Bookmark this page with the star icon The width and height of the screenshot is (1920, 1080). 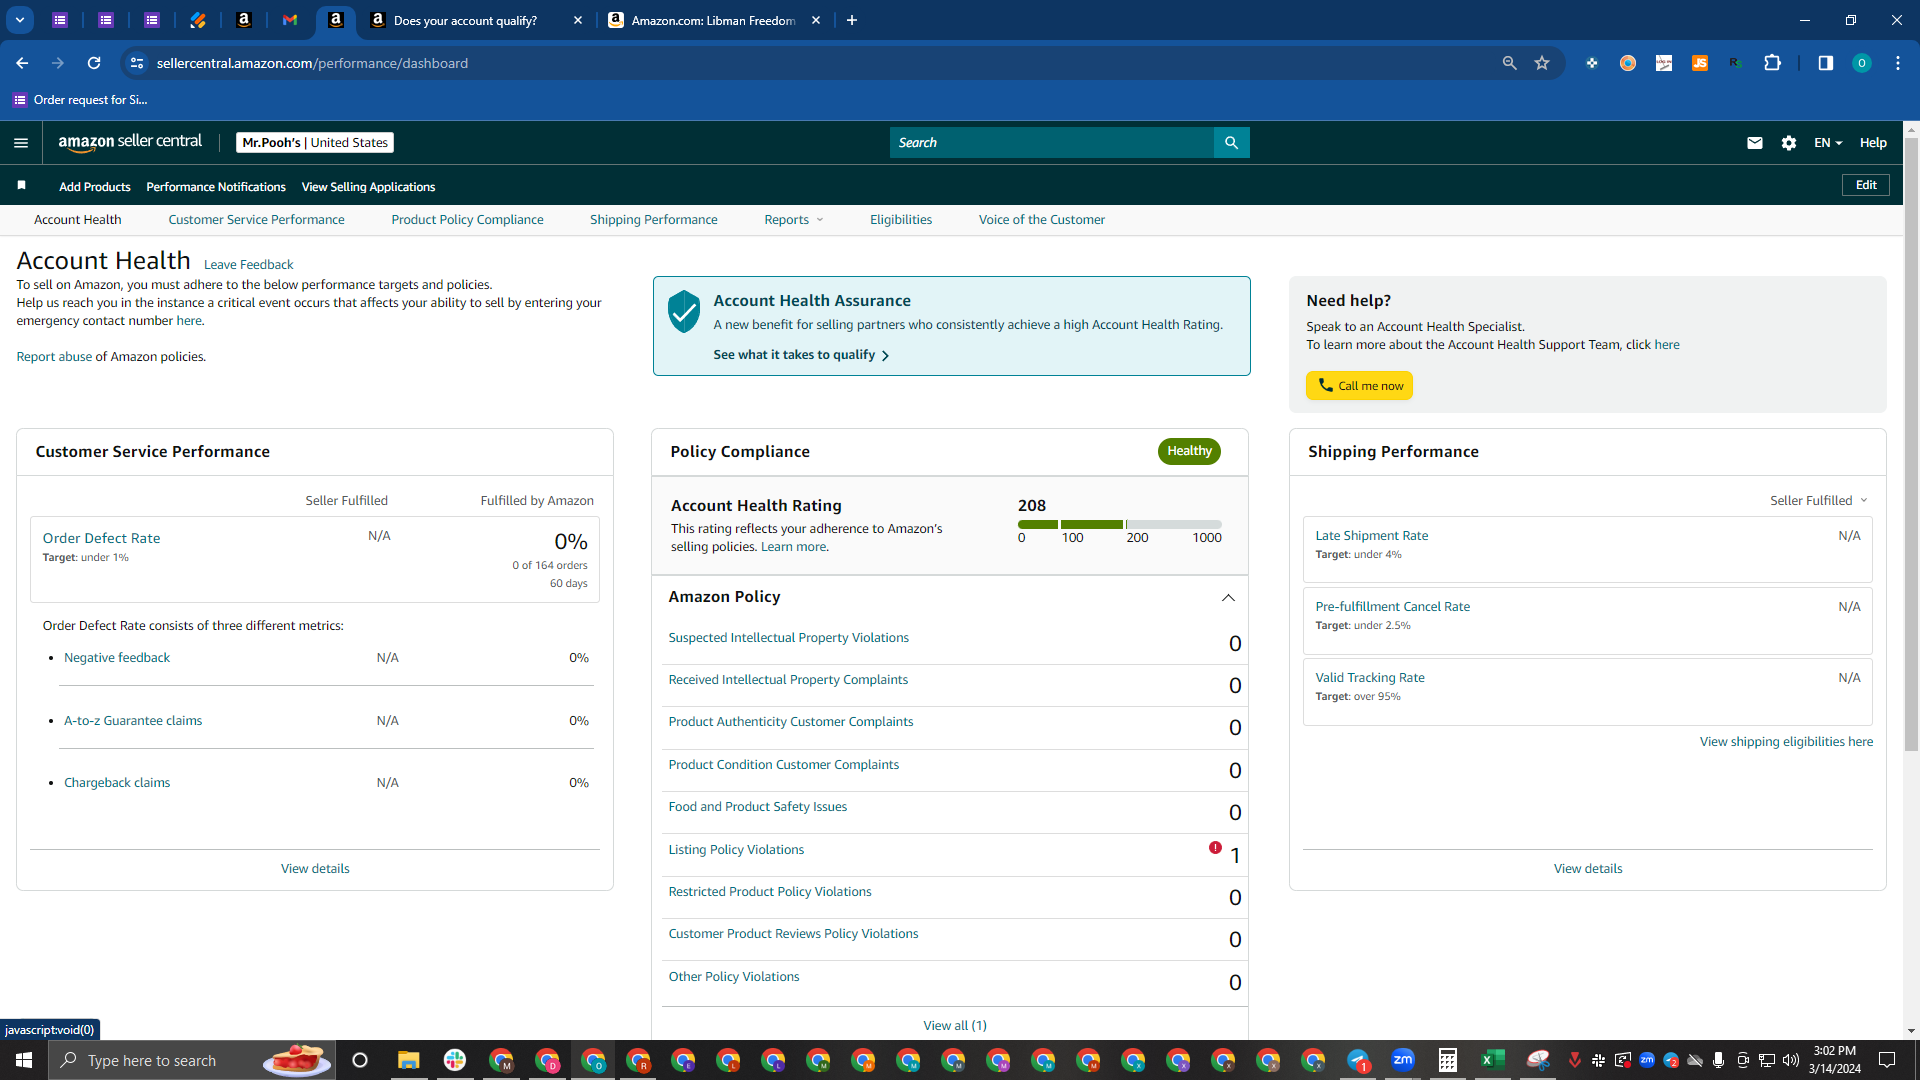pyautogui.click(x=1542, y=63)
